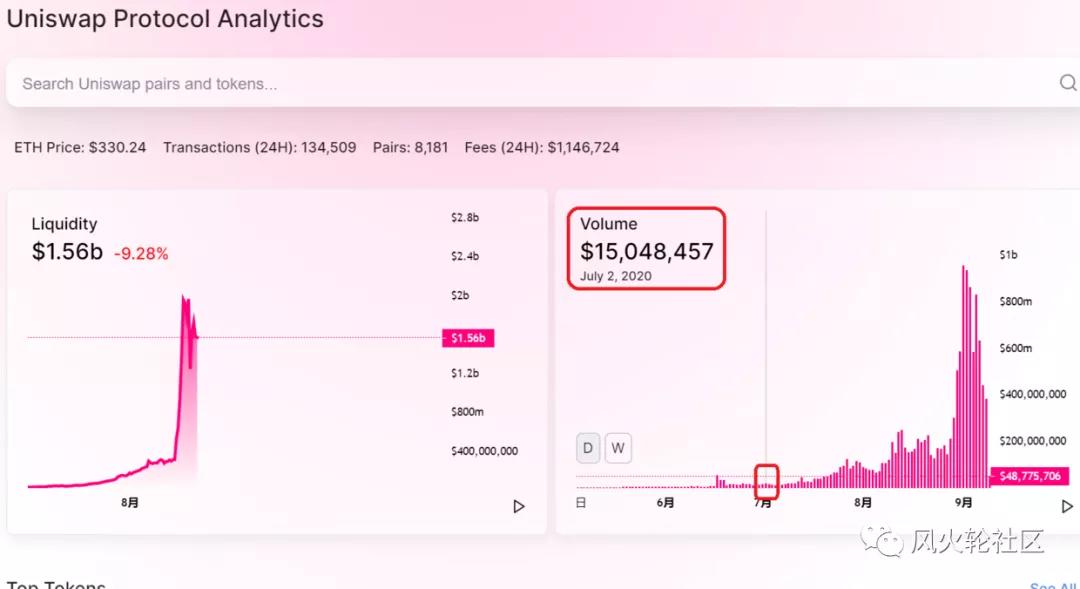The height and width of the screenshot is (589, 1080).
Task: Click the 8月 label on Liquidity chart
Action: (x=130, y=502)
